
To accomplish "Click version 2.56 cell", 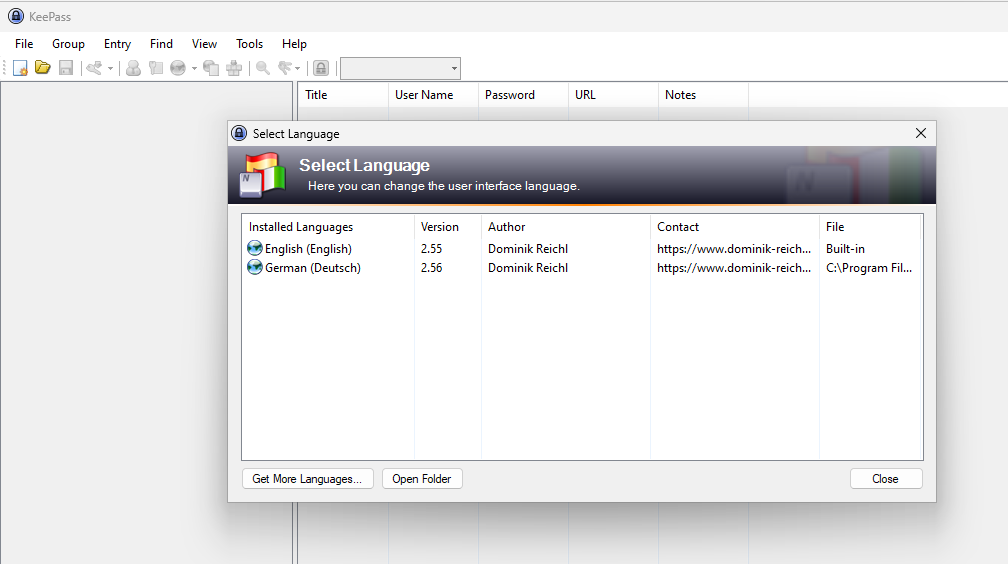I will (x=431, y=268).
